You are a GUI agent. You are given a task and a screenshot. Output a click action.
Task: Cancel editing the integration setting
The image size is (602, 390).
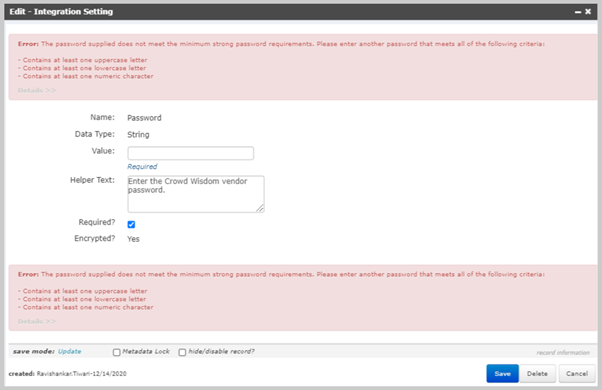pyautogui.click(x=577, y=373)
